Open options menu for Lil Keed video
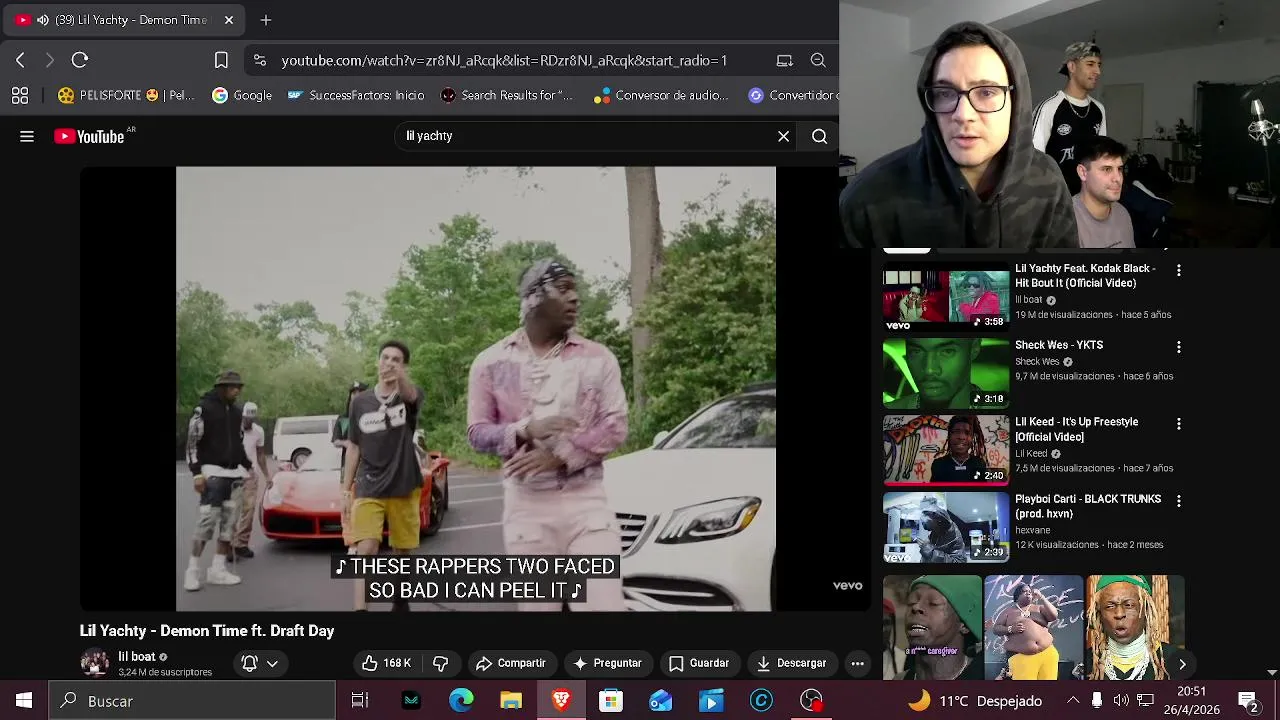Image resolution: width=1280 pixels, height=720 pixels. pos(1179,424)
